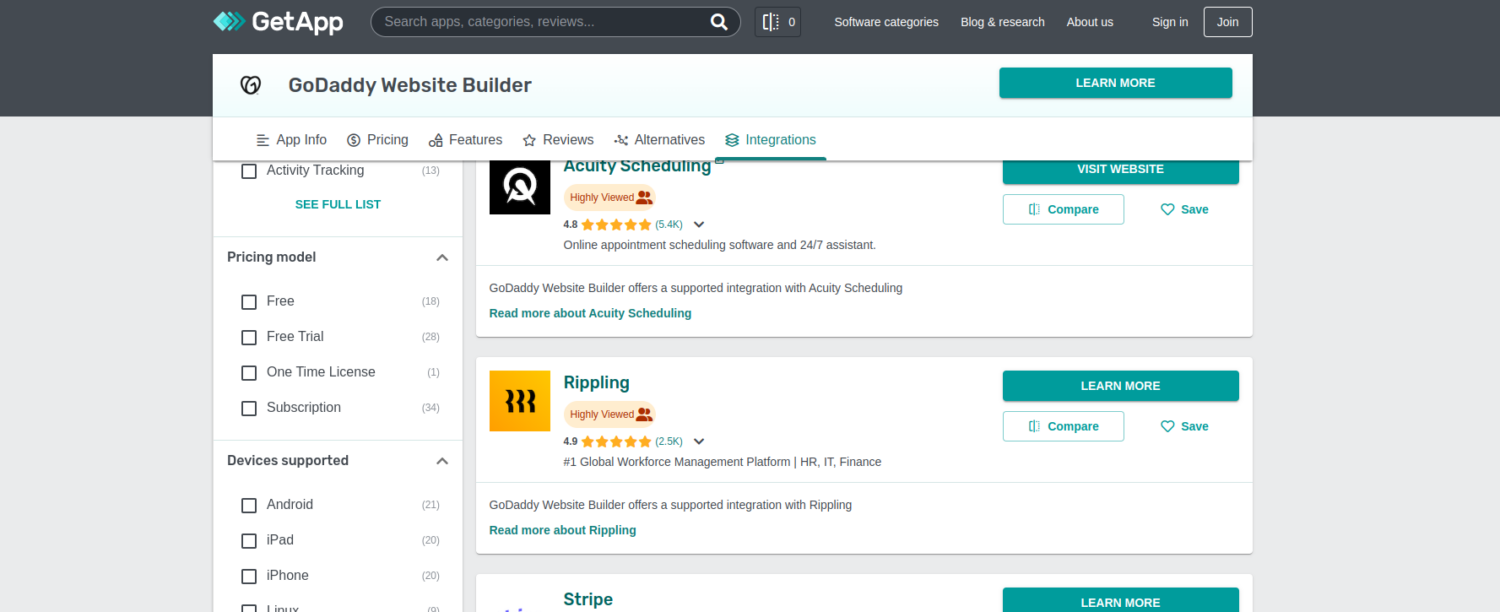Screen dimensions: 1500x612
Task: Open Read more about Acuity Scheduling
Action: click(x=590, y=314)
